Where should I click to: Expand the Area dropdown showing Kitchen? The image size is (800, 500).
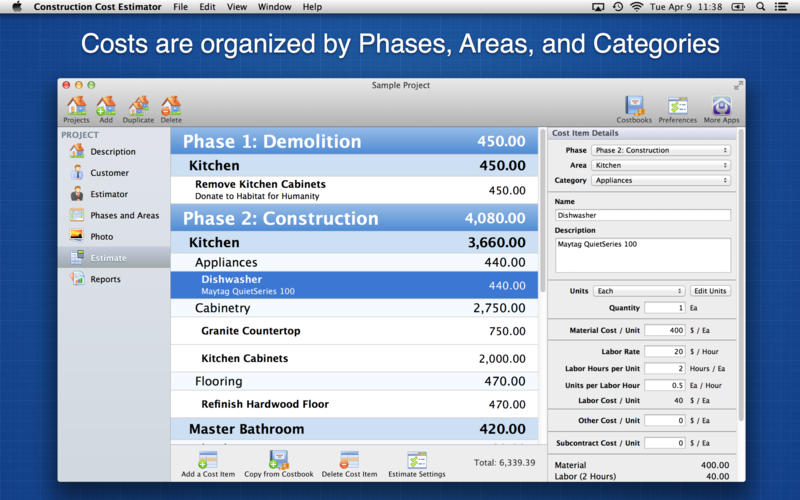pos(660,165)
